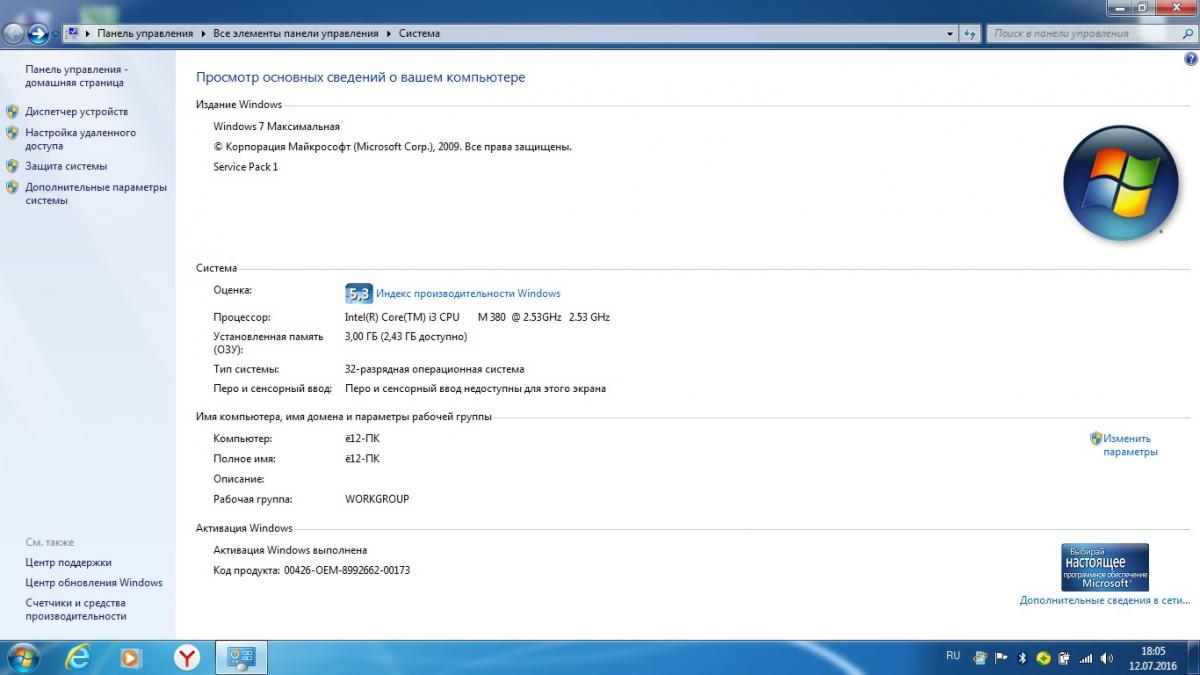This screenshot has height=675, width=1200.
Task: Open 'Центр поддержки' link
Action: tap(68, 562)
